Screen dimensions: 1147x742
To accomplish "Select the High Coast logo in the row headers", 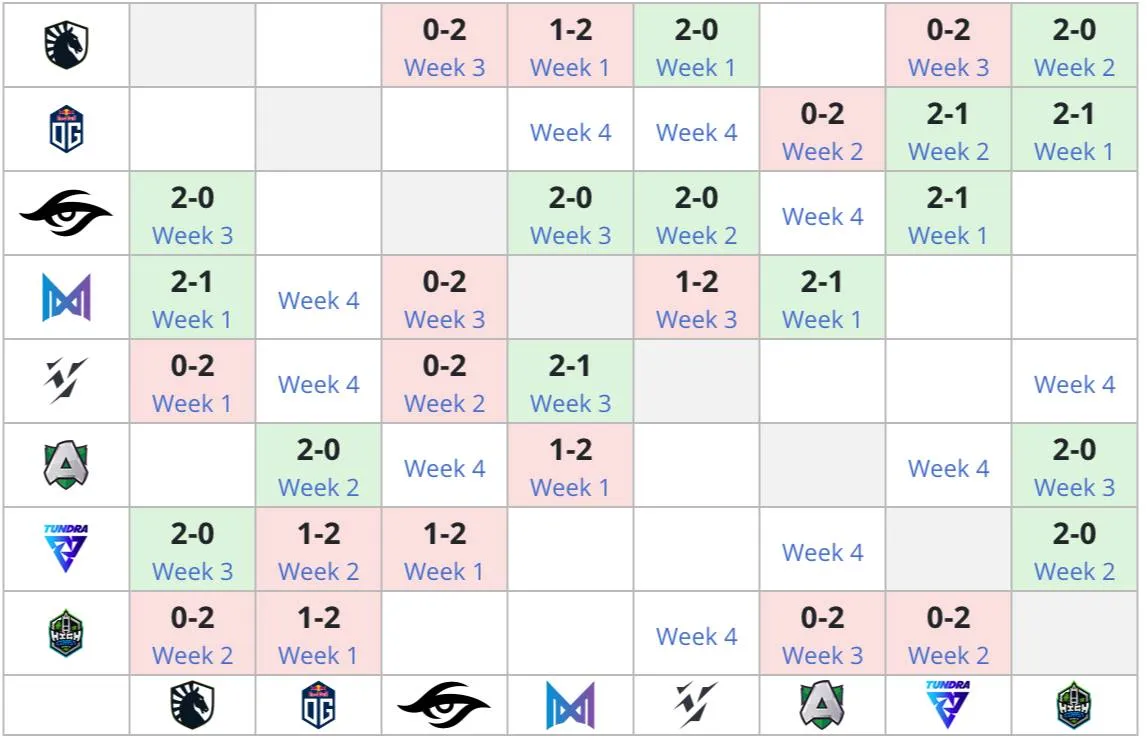I will point(66,632).
